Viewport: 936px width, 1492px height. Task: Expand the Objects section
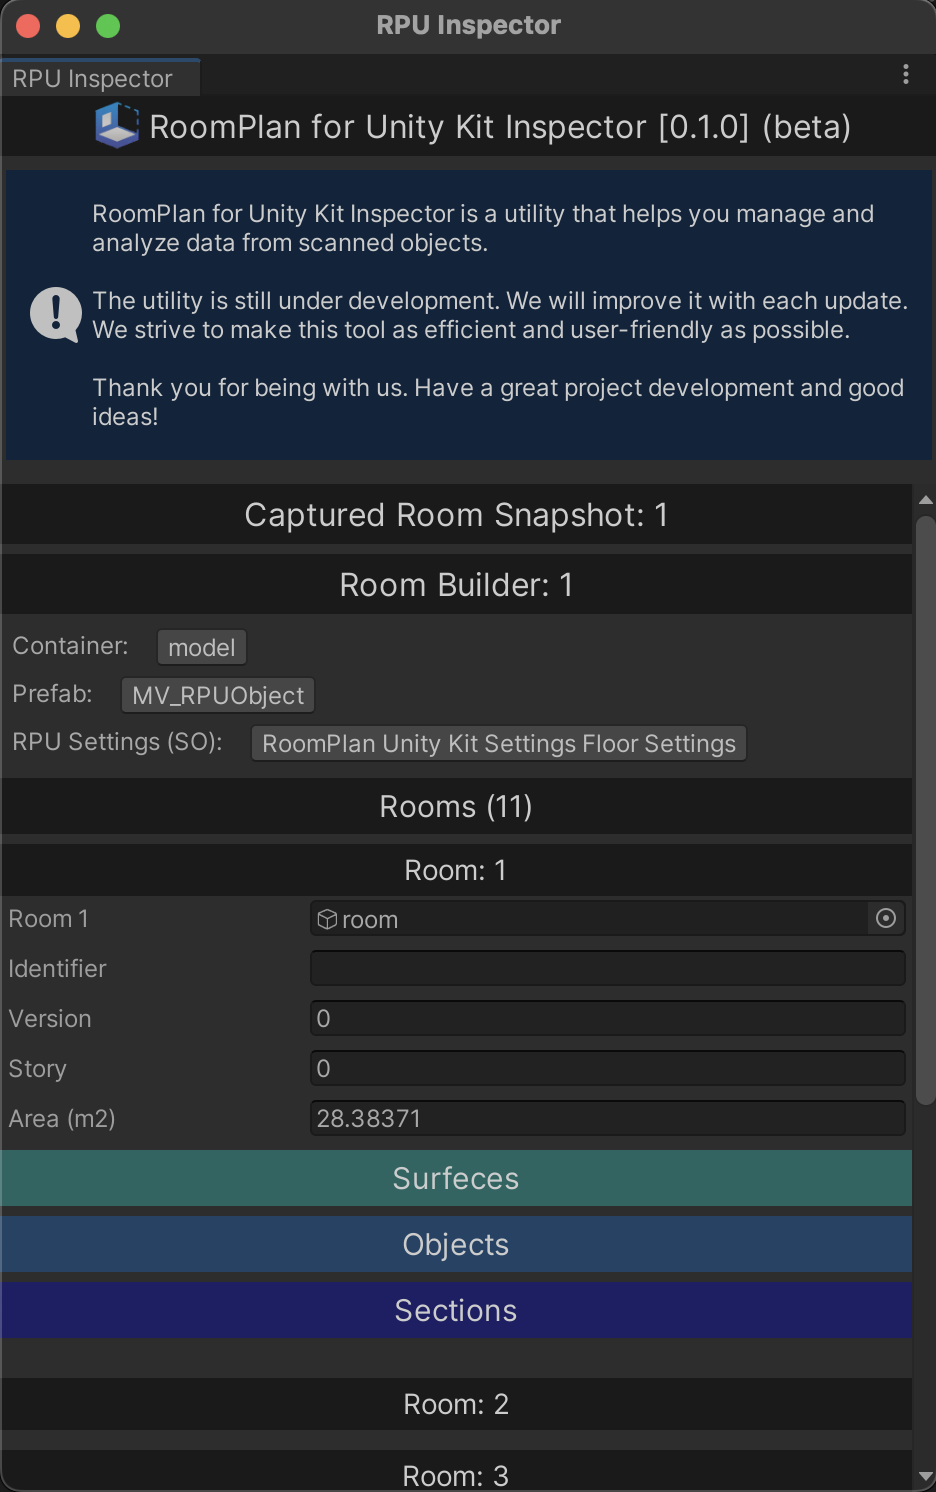point(456,1244)
